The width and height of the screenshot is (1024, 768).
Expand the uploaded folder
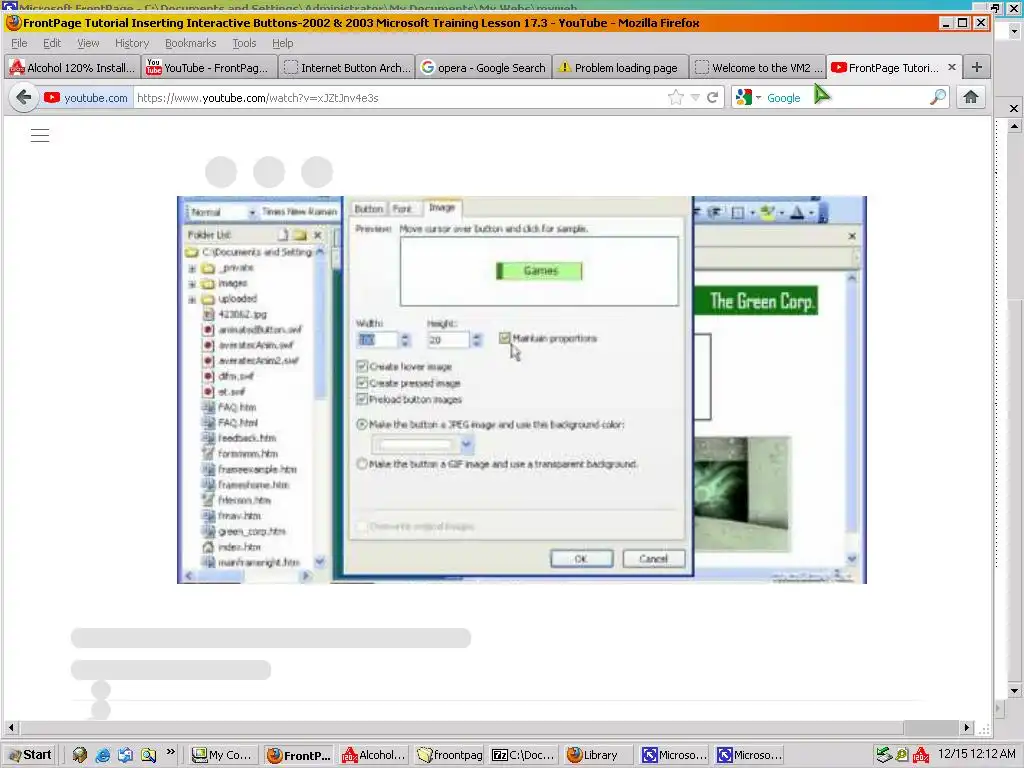click(x=192, y=300)
